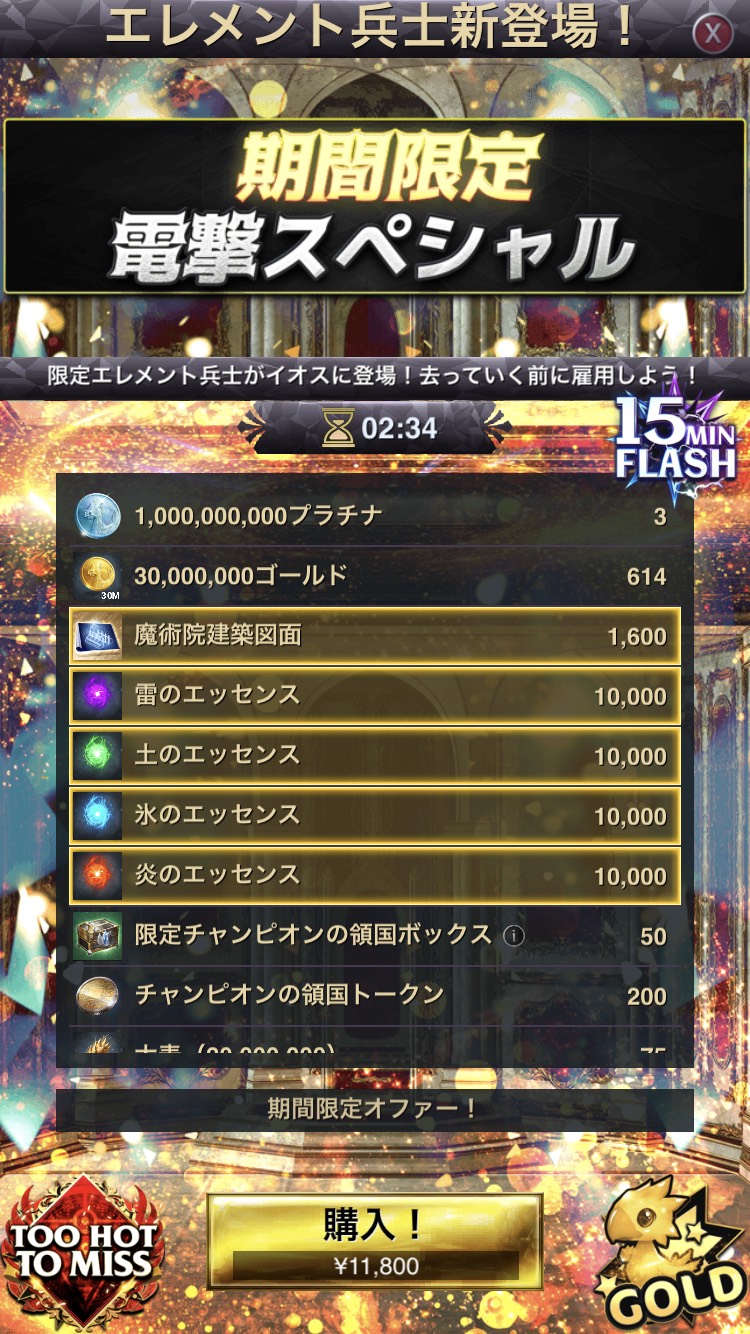Tap the TOO HOT TO MISS emblem
This screenshot has height=1334, width=750.
pos(84,1251)
